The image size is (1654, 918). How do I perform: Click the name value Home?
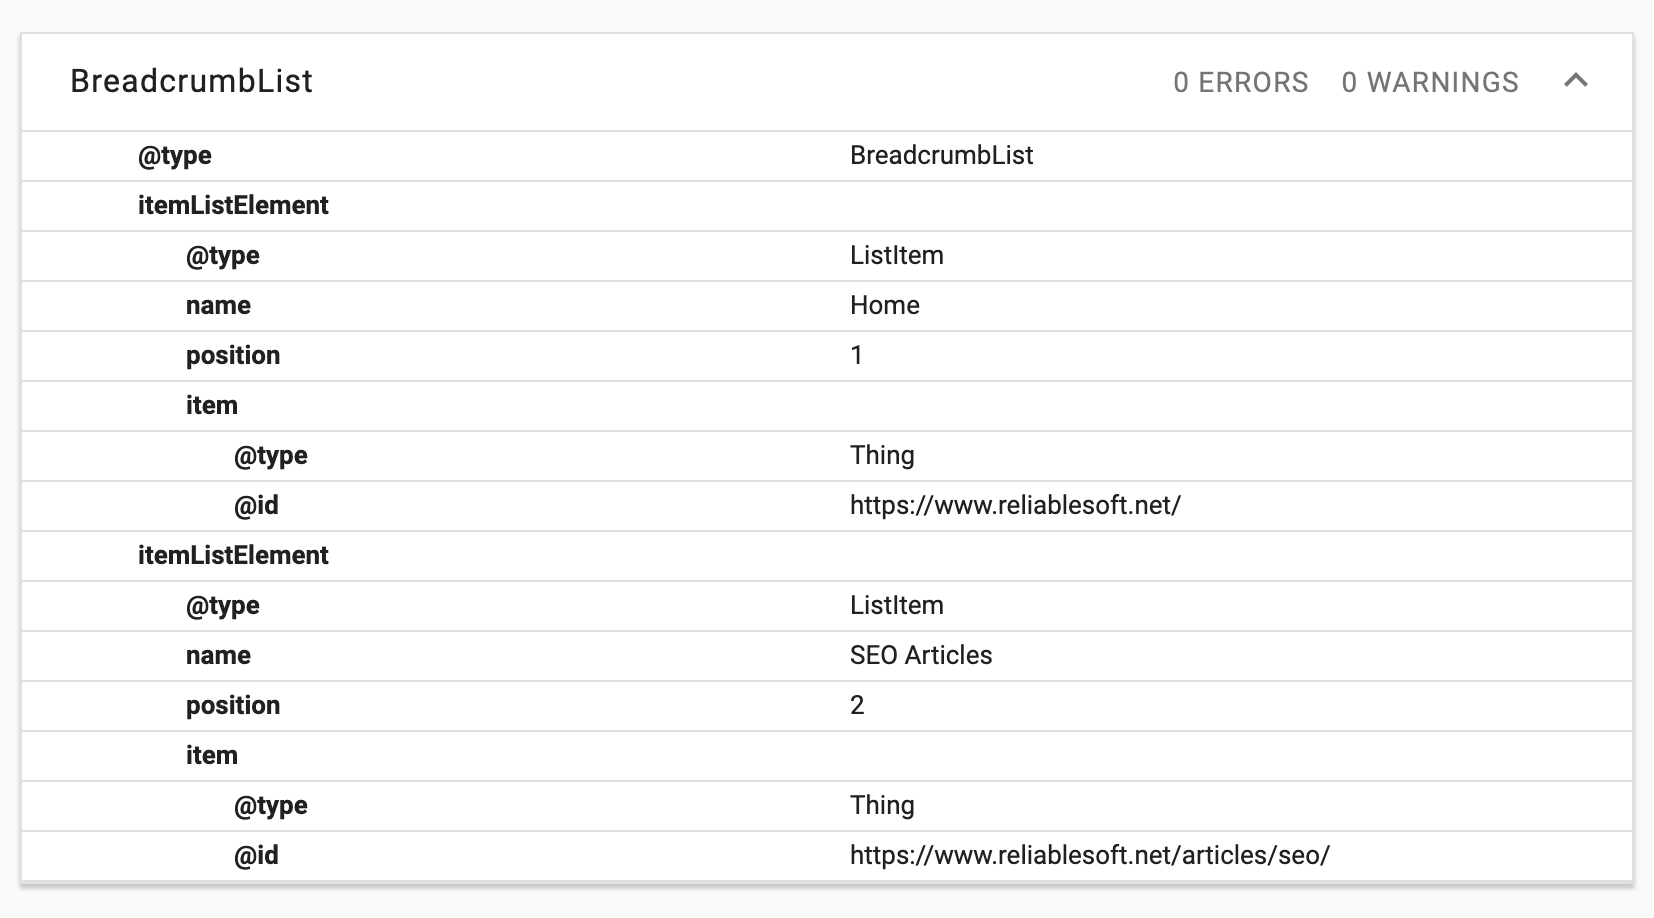click(884, 305)
